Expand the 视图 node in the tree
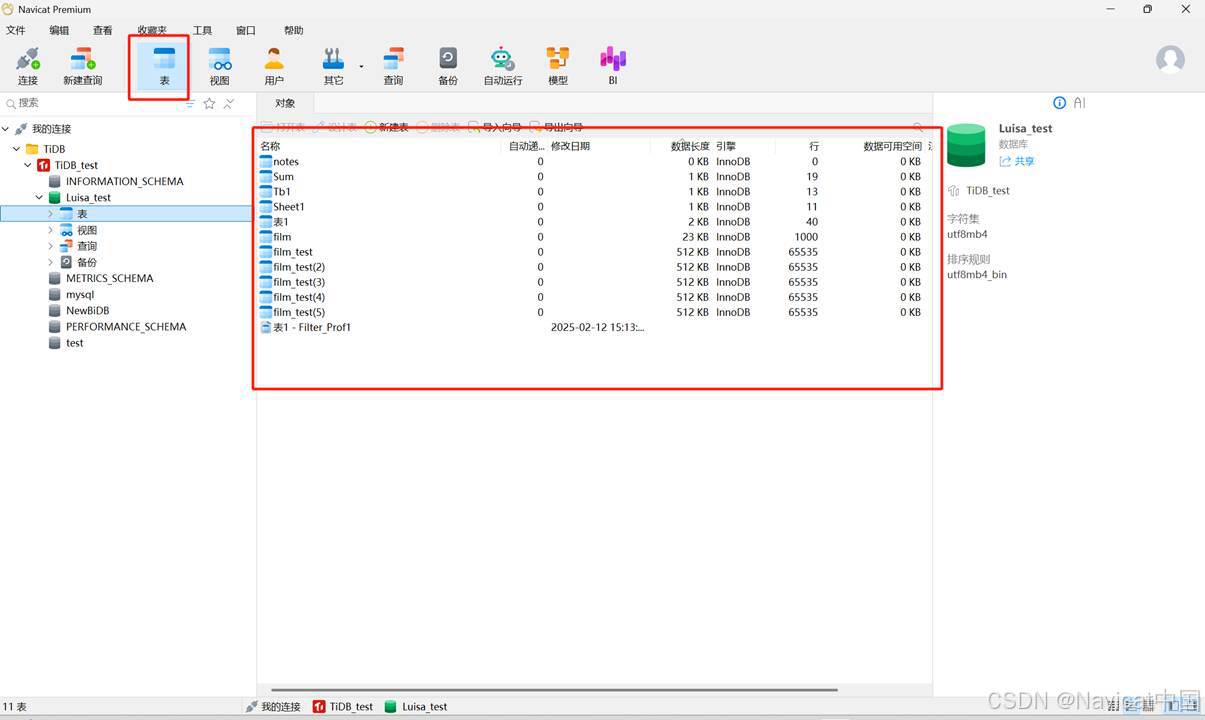This screenshot has height=720, width=1205. tap(51, 230)
